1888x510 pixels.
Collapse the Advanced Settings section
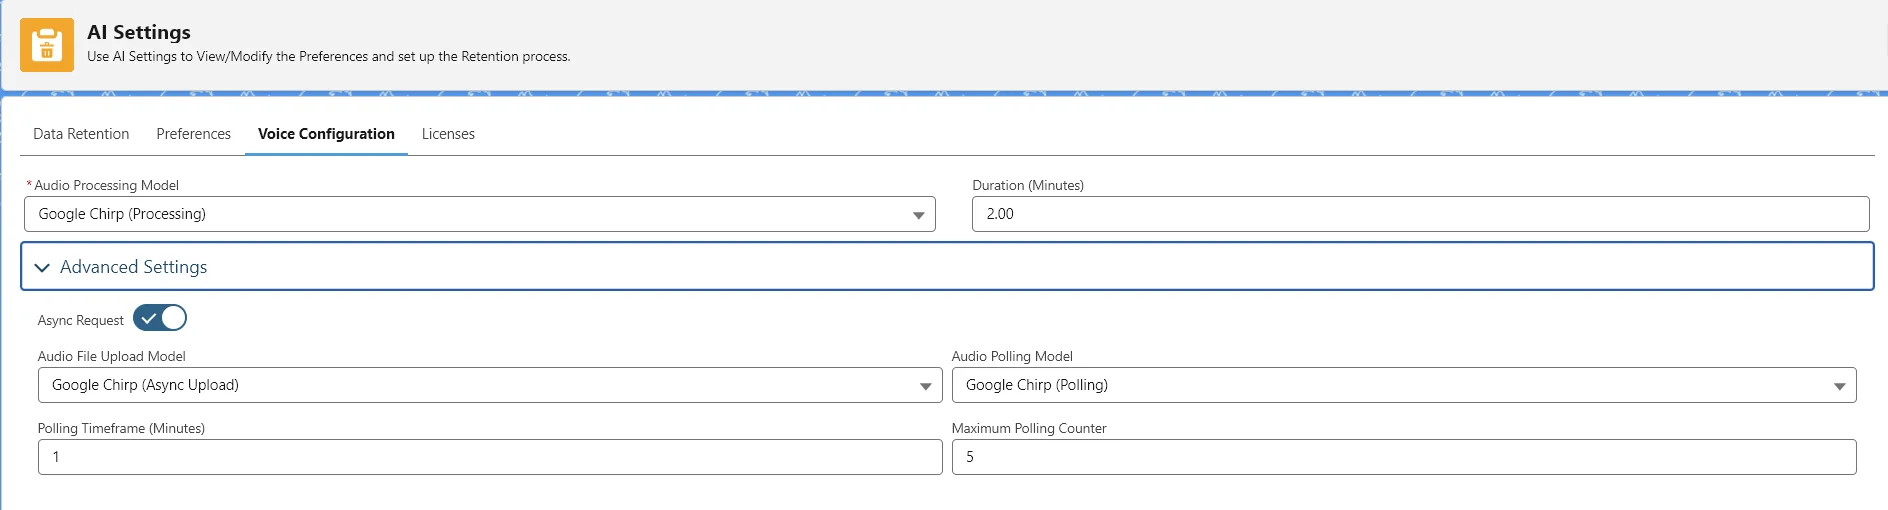[134, 267]
